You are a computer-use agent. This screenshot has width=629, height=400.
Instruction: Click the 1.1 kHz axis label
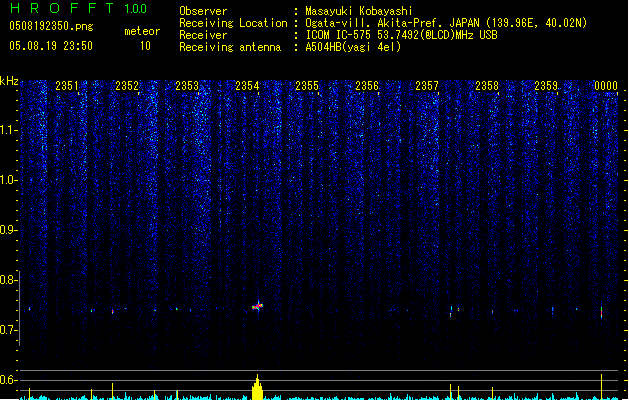click(9, 130)
